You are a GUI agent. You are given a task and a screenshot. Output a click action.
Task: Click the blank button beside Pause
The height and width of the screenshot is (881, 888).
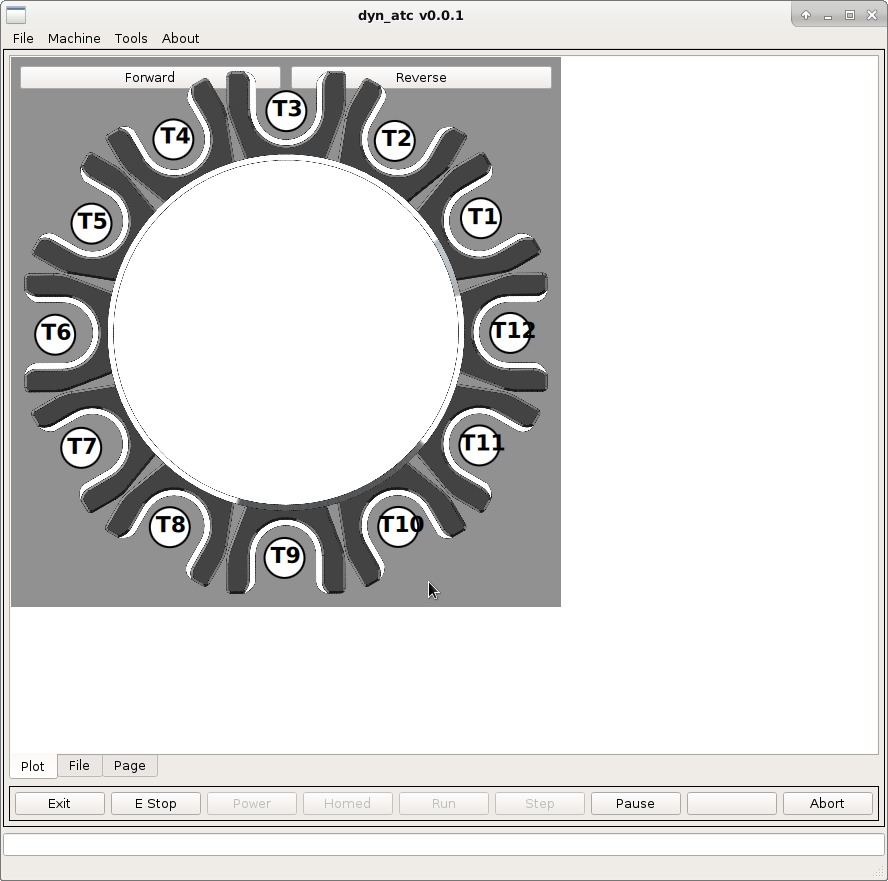[x=732, y=803]
